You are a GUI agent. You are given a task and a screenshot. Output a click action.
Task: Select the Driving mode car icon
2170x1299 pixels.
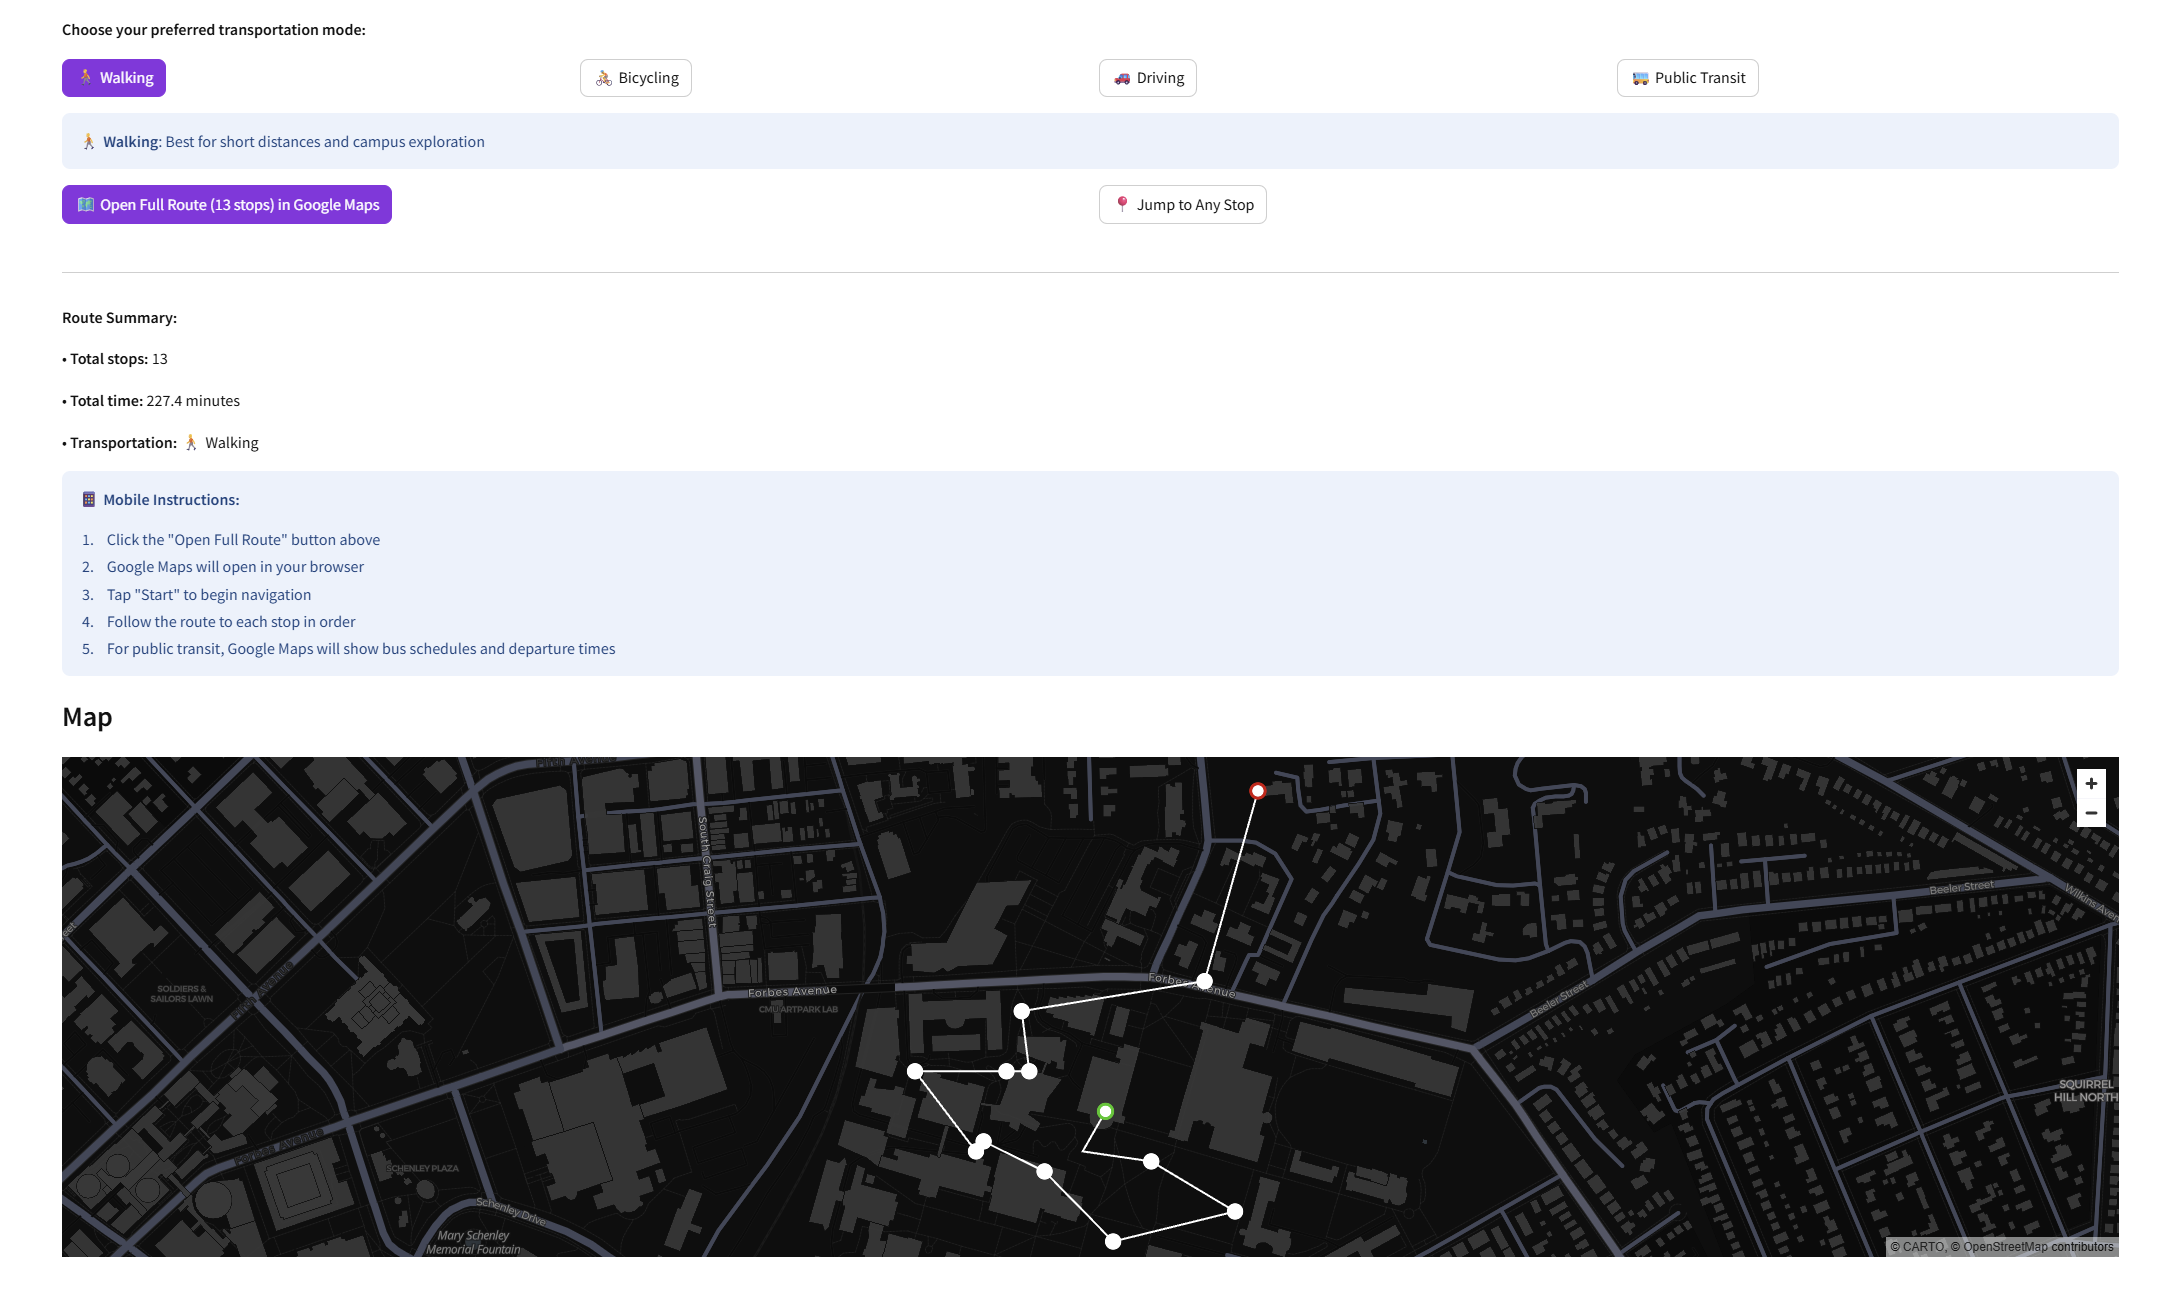1122,77
